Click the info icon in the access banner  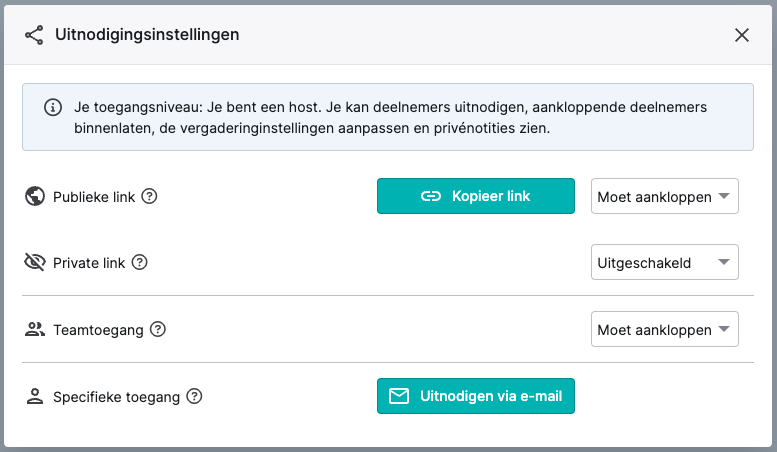click(x=53, y=107)
